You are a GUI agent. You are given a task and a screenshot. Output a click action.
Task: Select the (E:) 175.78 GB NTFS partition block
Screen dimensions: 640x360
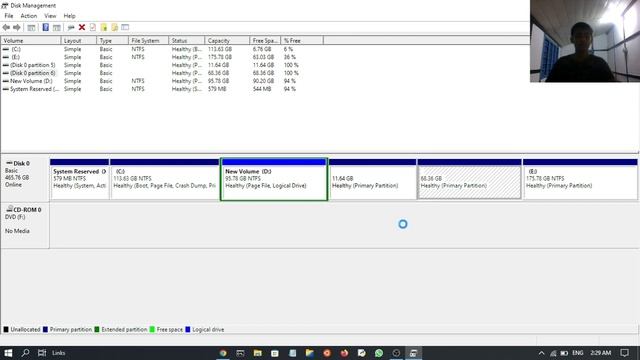(580, 179)
